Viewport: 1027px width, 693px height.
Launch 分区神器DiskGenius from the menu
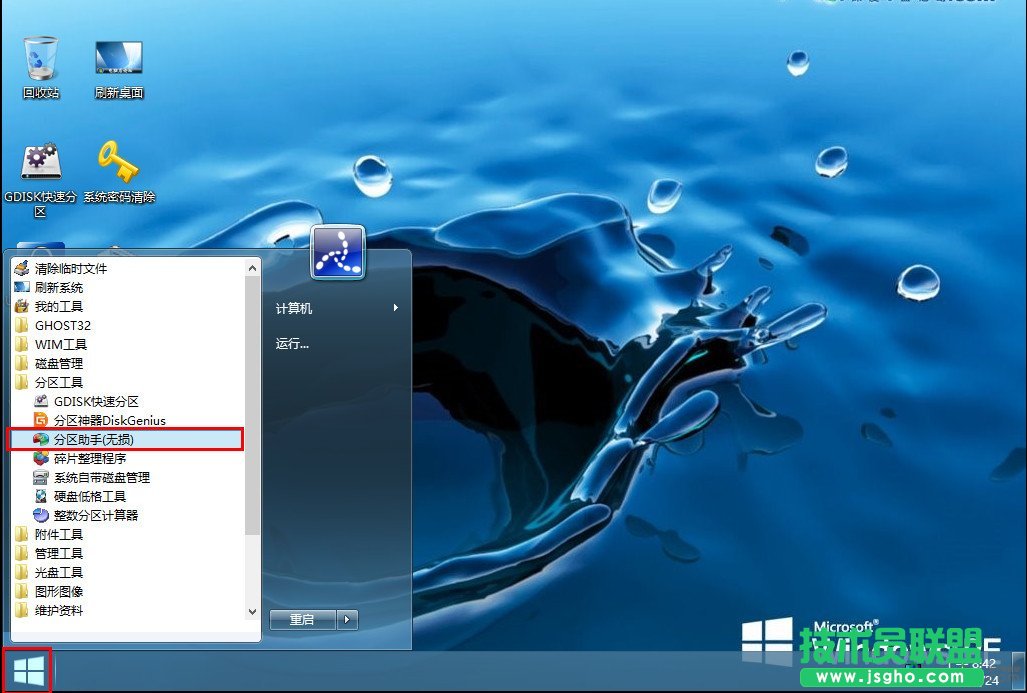tap(109, 420)
